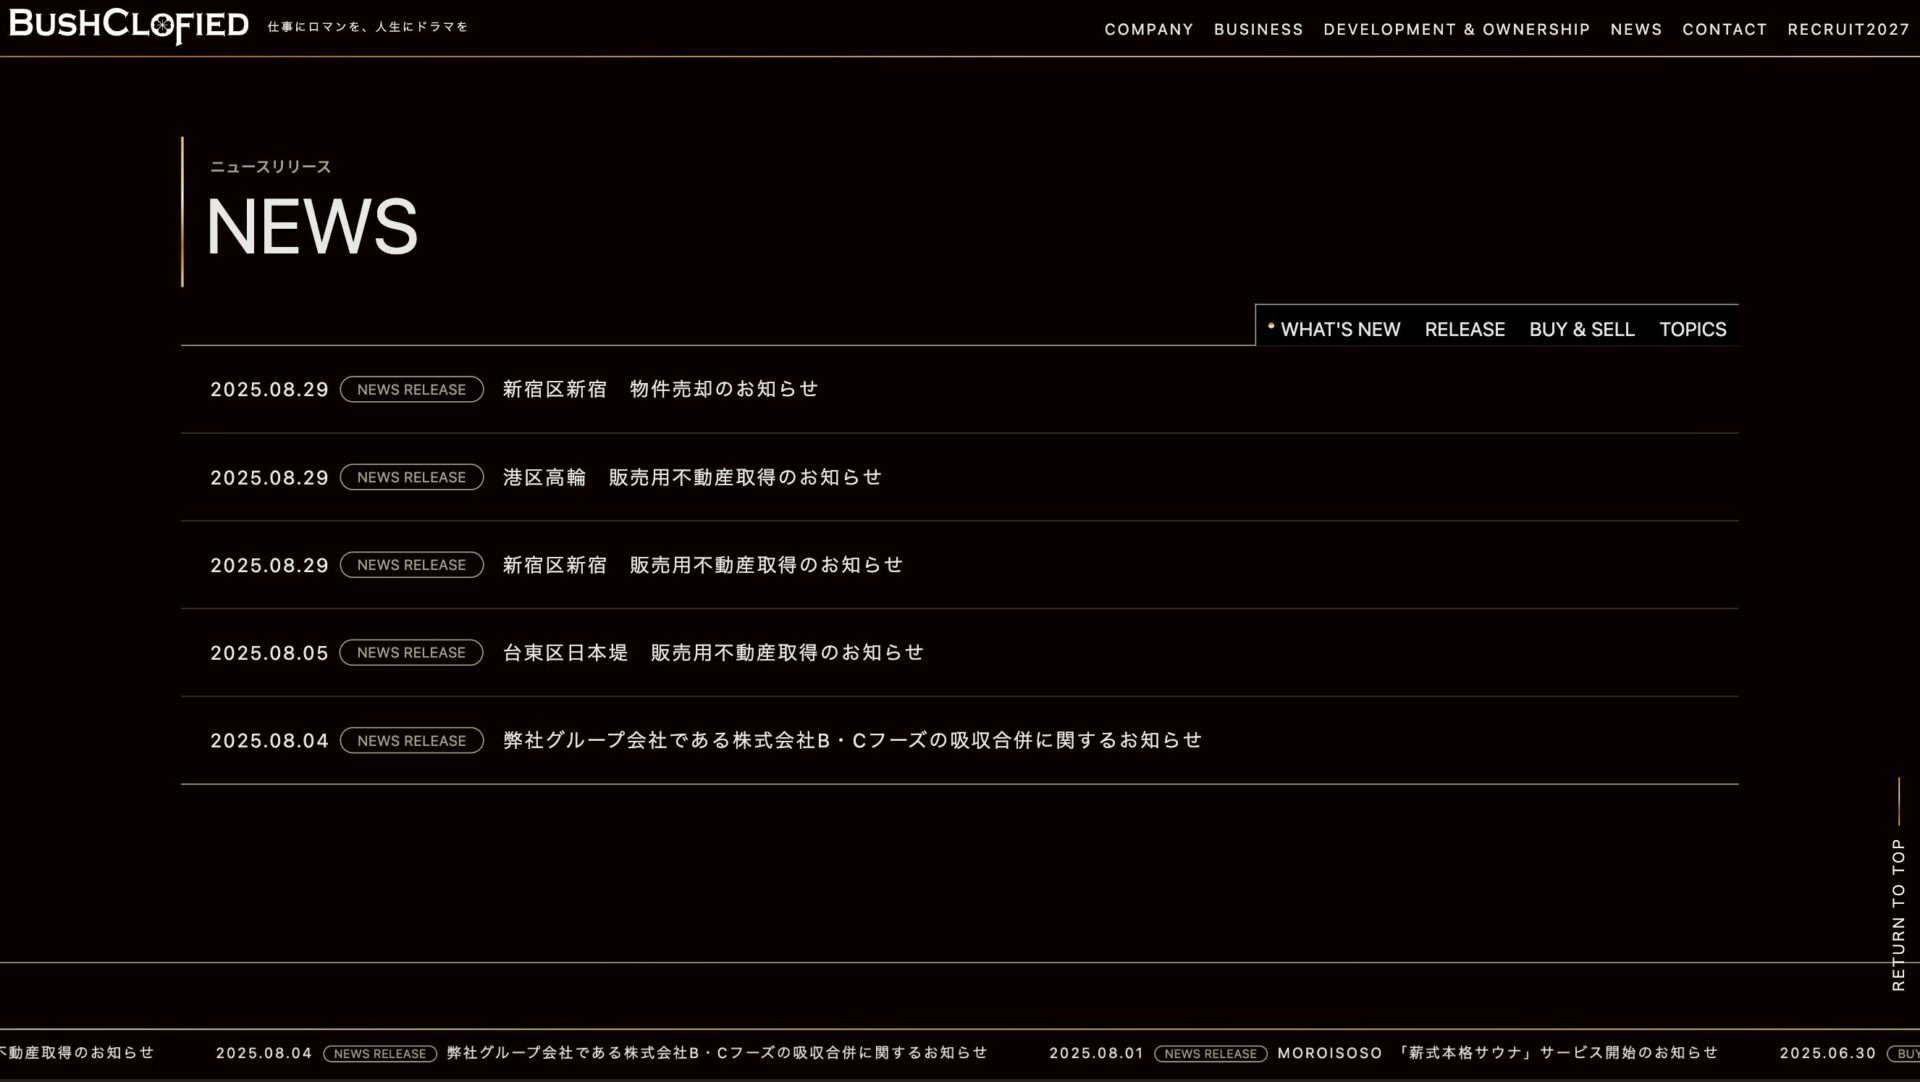
Task: Open DEVELOPMENT & OWNERSHIP section
Action: tap(1456, 29)
